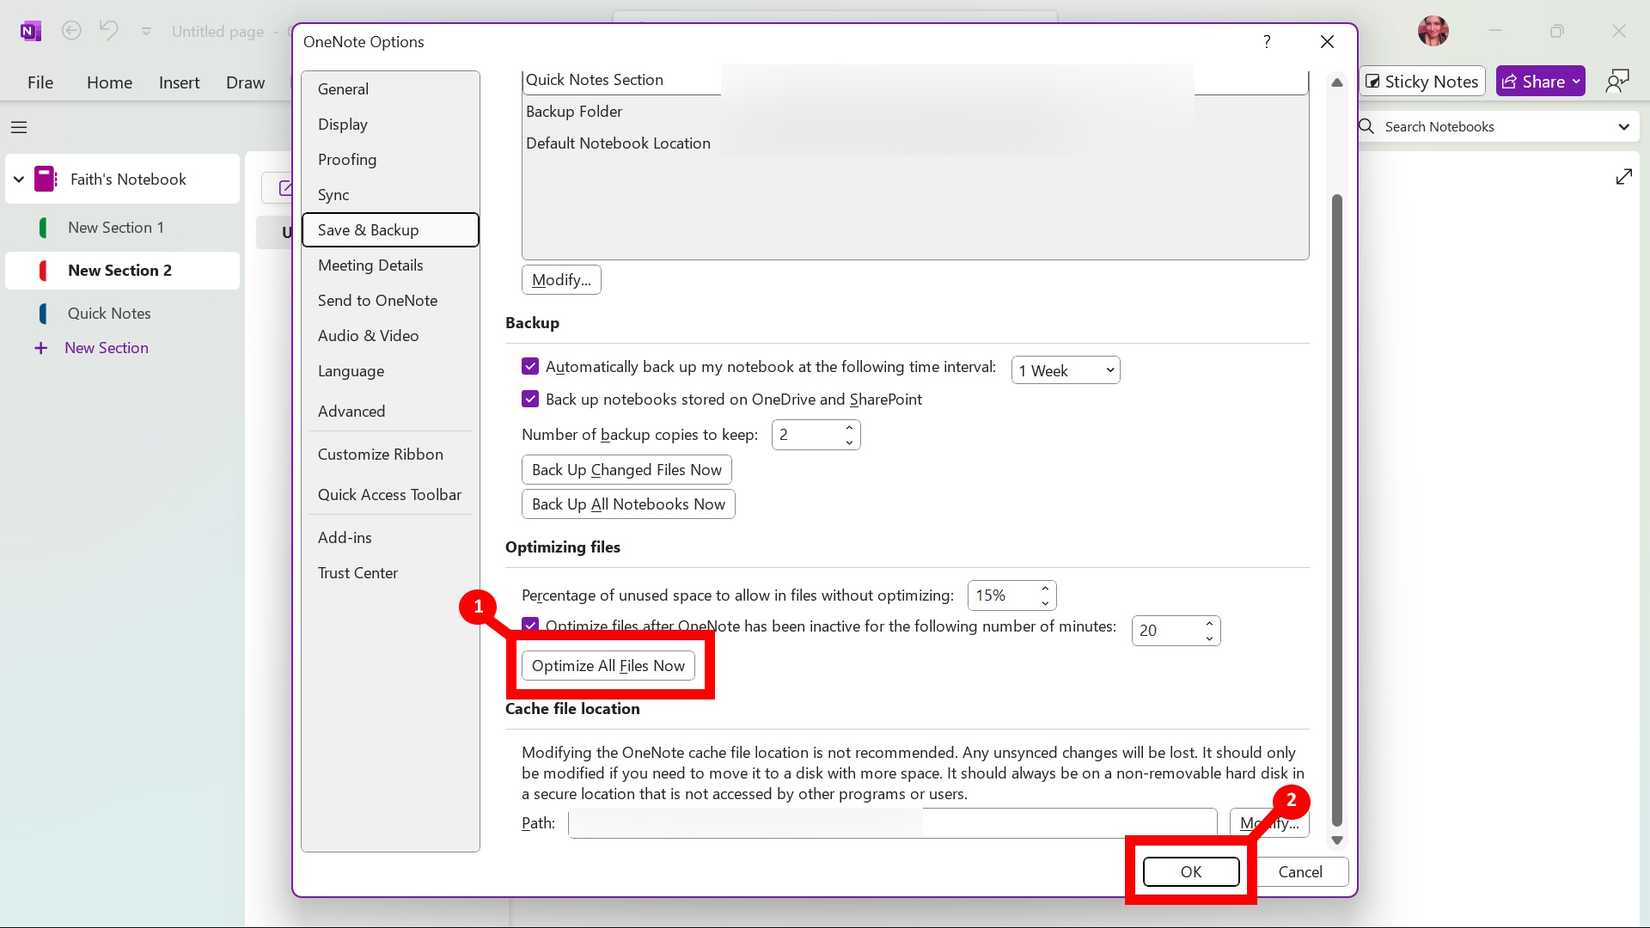Uncheck automatic notebook backup interval option
This screenshot has width=1650, height=928.
pyautogui.click(x=530, y=366)
